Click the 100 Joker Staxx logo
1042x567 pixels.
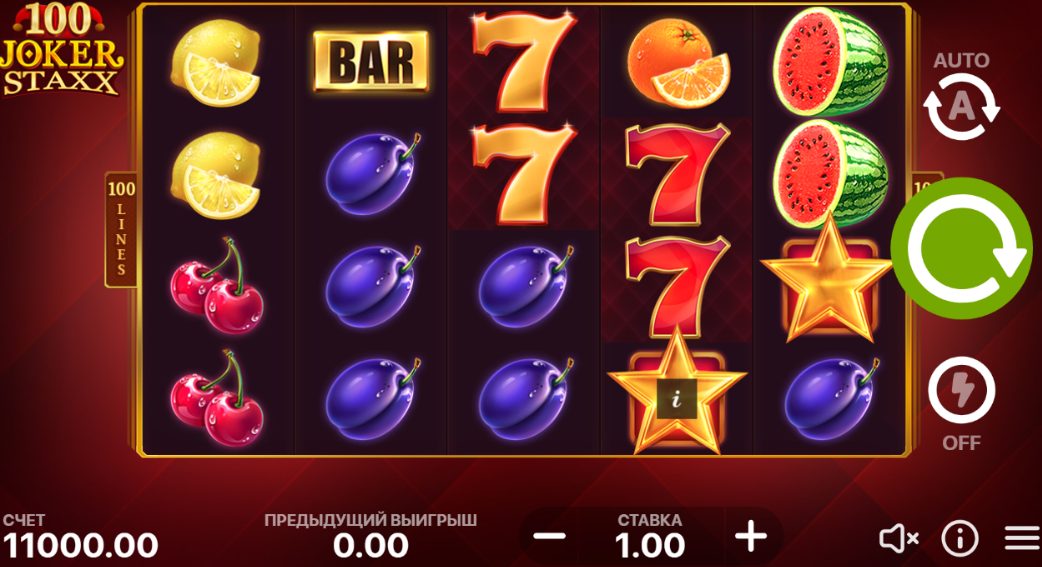point(61,50)
